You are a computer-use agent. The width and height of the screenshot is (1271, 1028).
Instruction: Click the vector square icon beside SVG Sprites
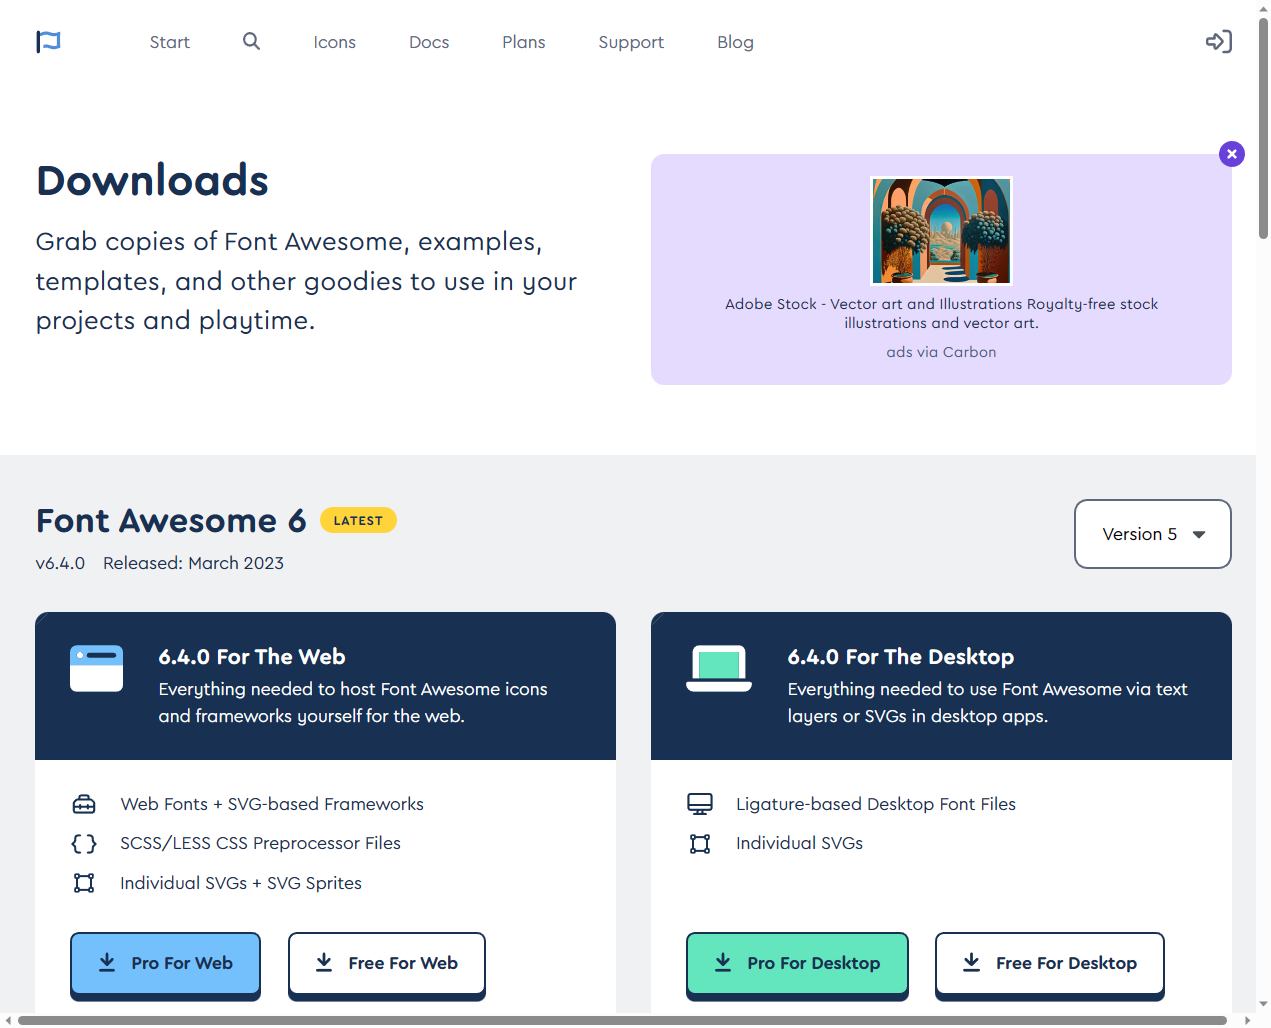pyautogui.click(x=84, y=883)
